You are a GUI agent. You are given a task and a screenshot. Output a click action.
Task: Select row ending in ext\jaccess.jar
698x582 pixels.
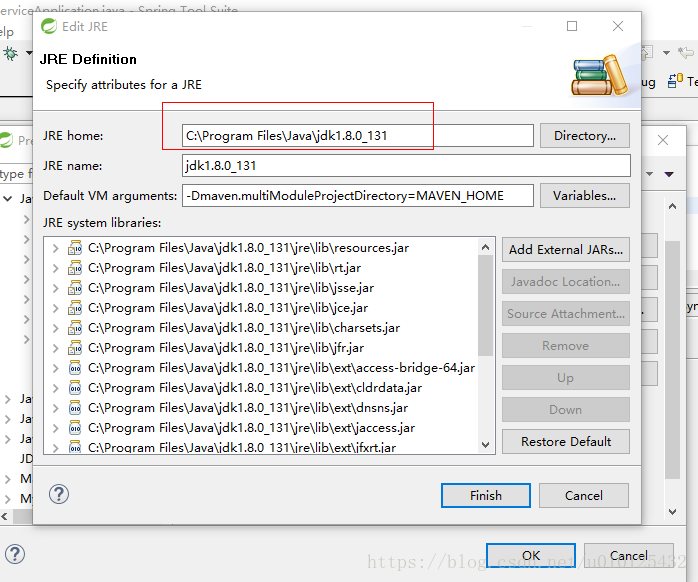pyautogui.click(x=252, y=428)
